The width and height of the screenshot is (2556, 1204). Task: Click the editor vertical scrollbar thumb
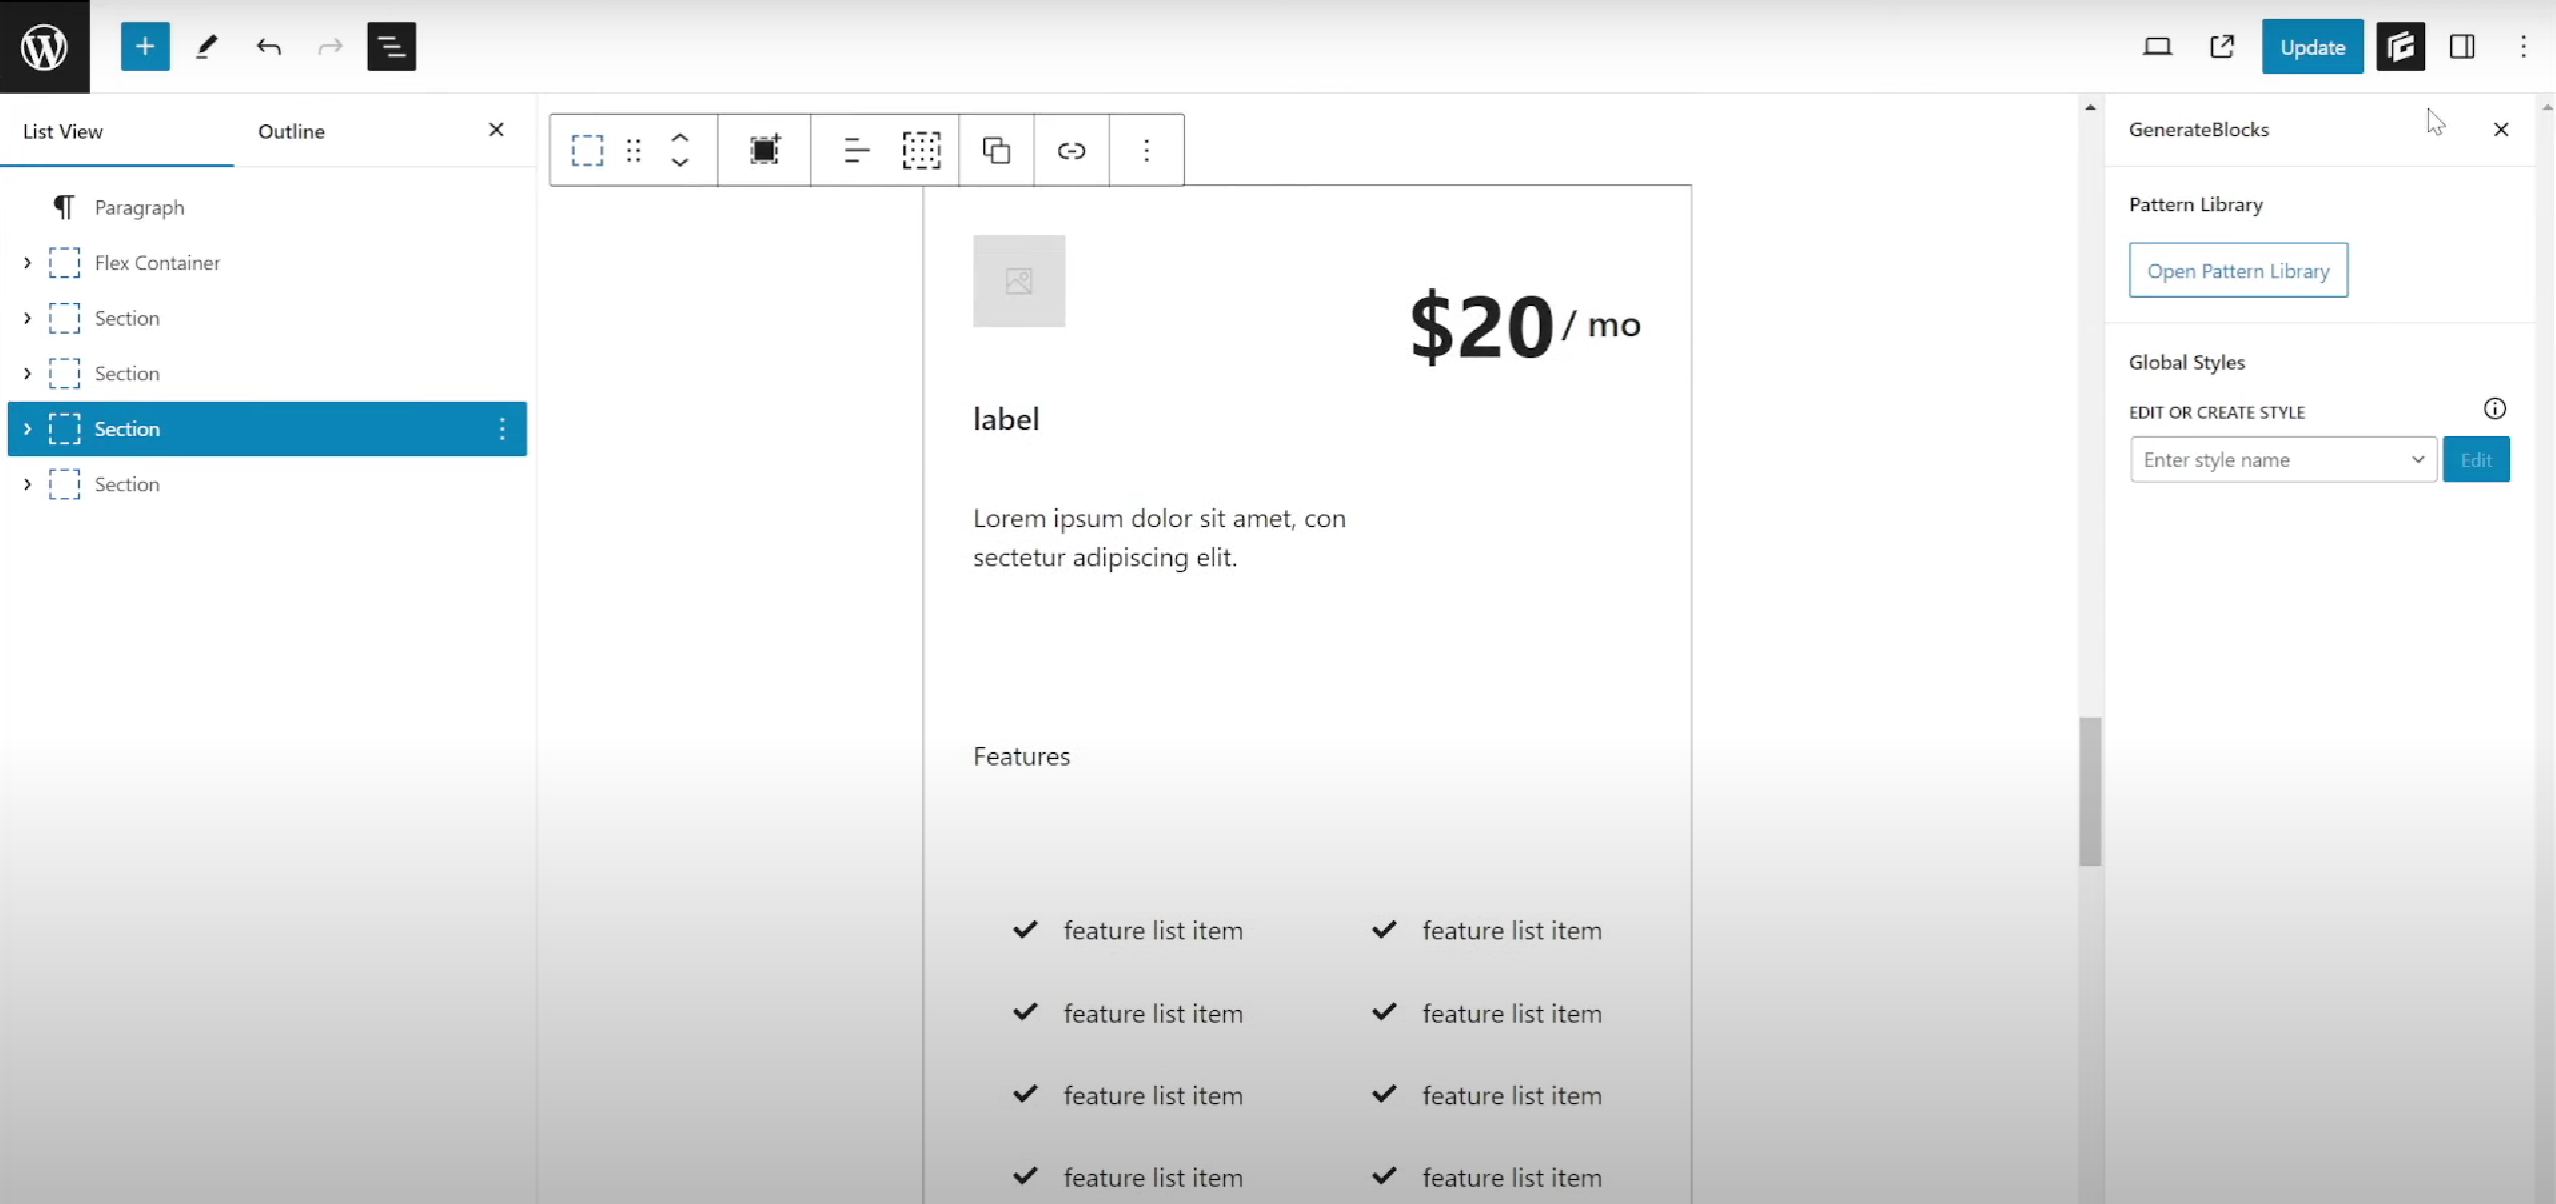pos(2090,790)
